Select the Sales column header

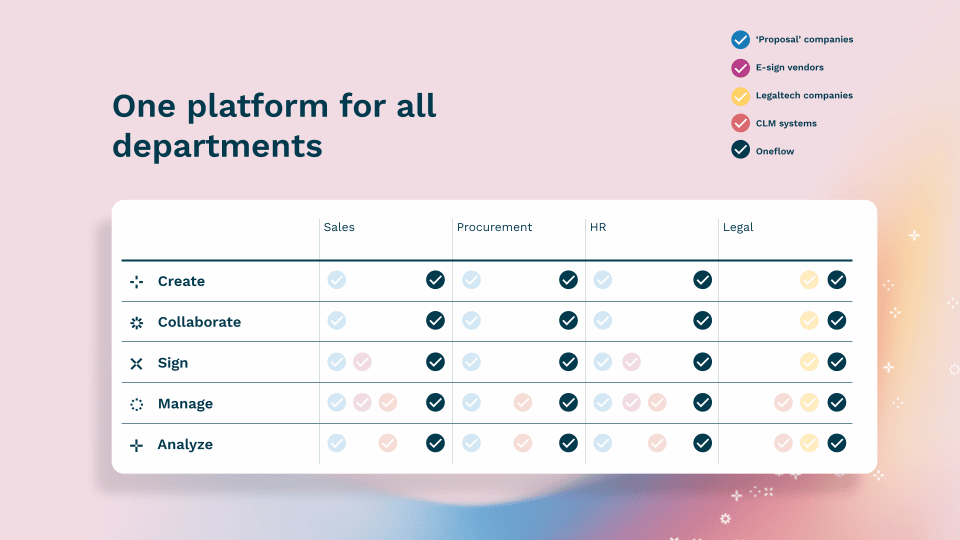click(x=339, y=227)
